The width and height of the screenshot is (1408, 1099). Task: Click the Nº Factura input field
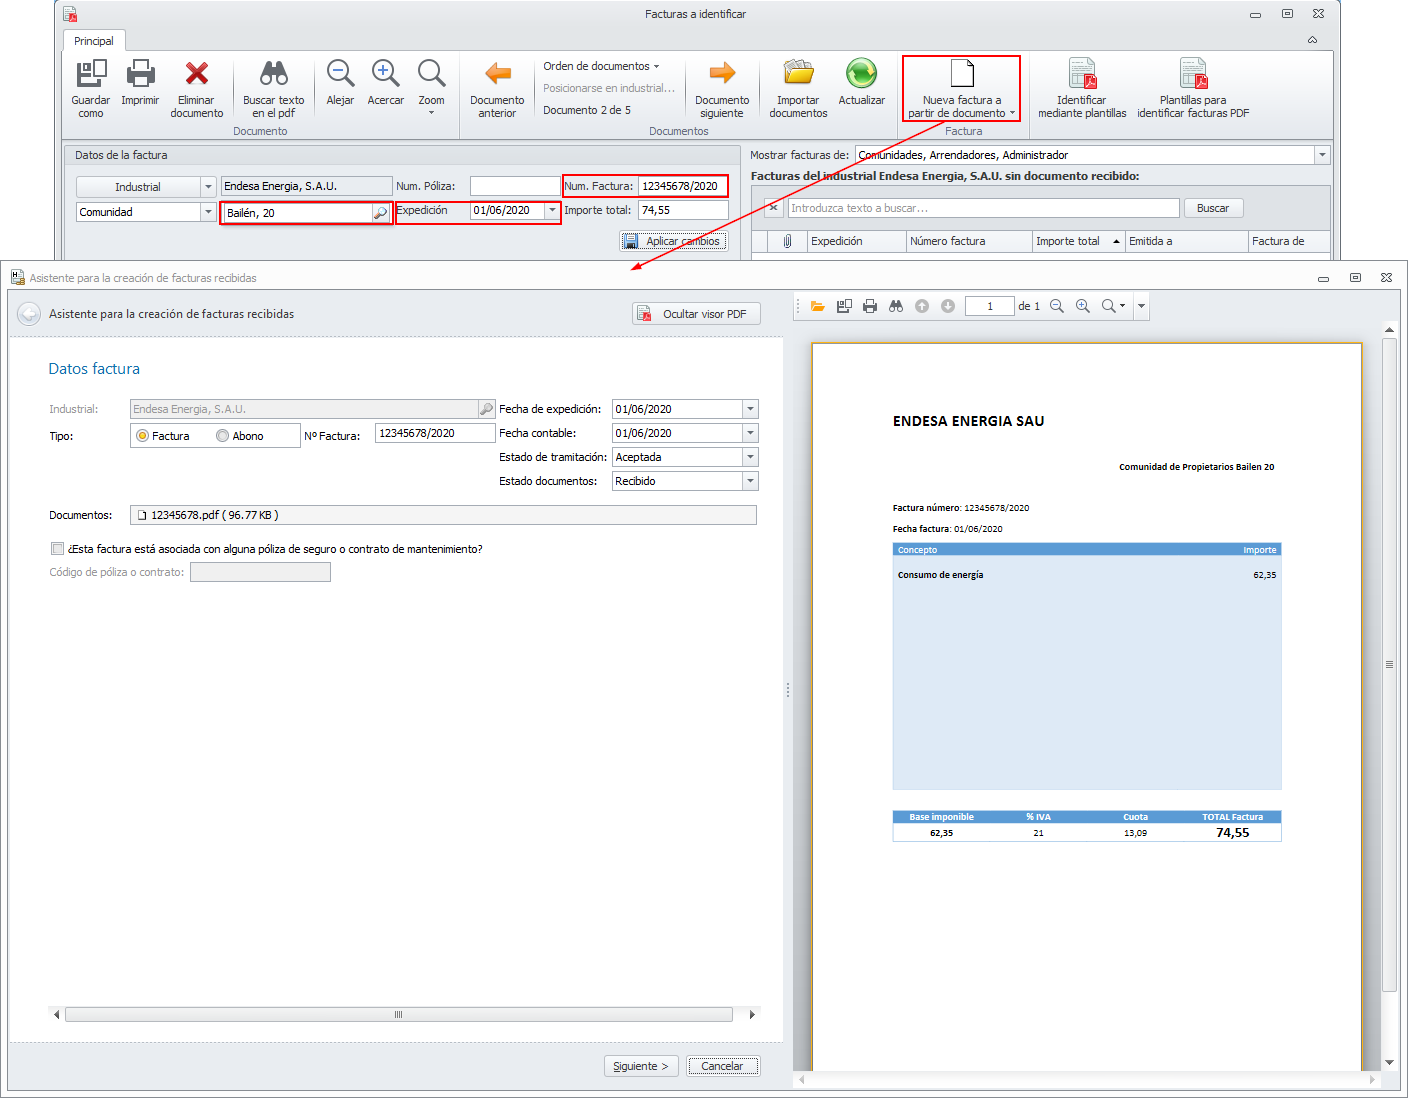click(434, 433)
